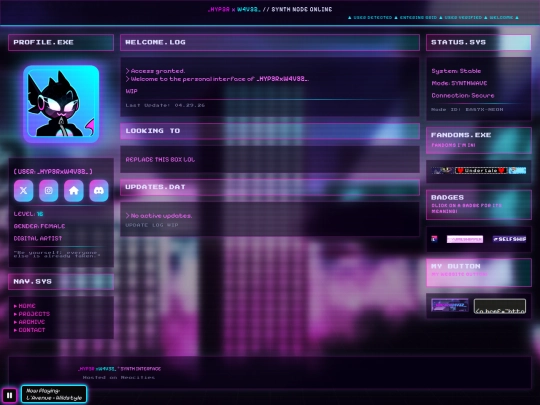Click the MY BUTTON header
The image size is (540, 405).
coord(479,272)
